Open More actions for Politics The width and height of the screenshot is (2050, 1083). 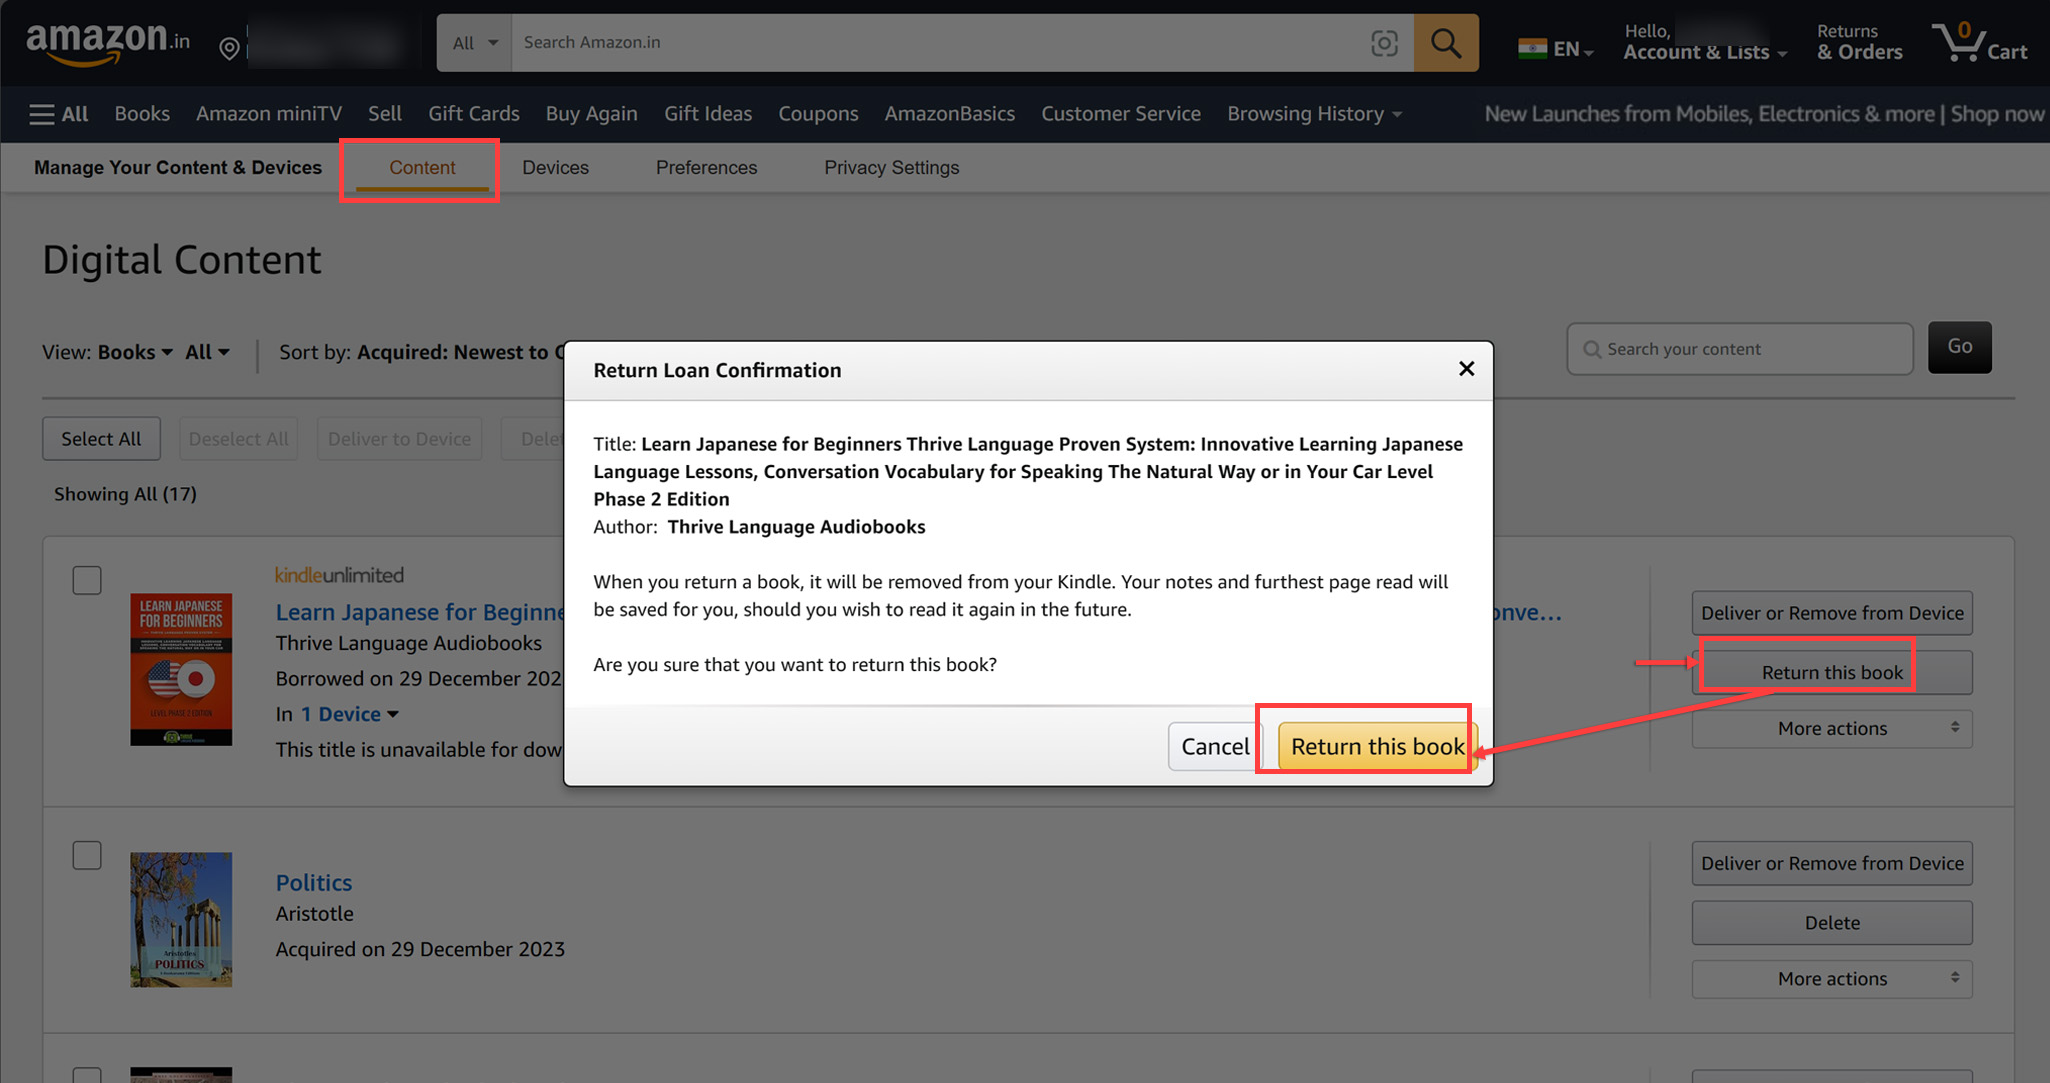click(x=1832, y=978)
